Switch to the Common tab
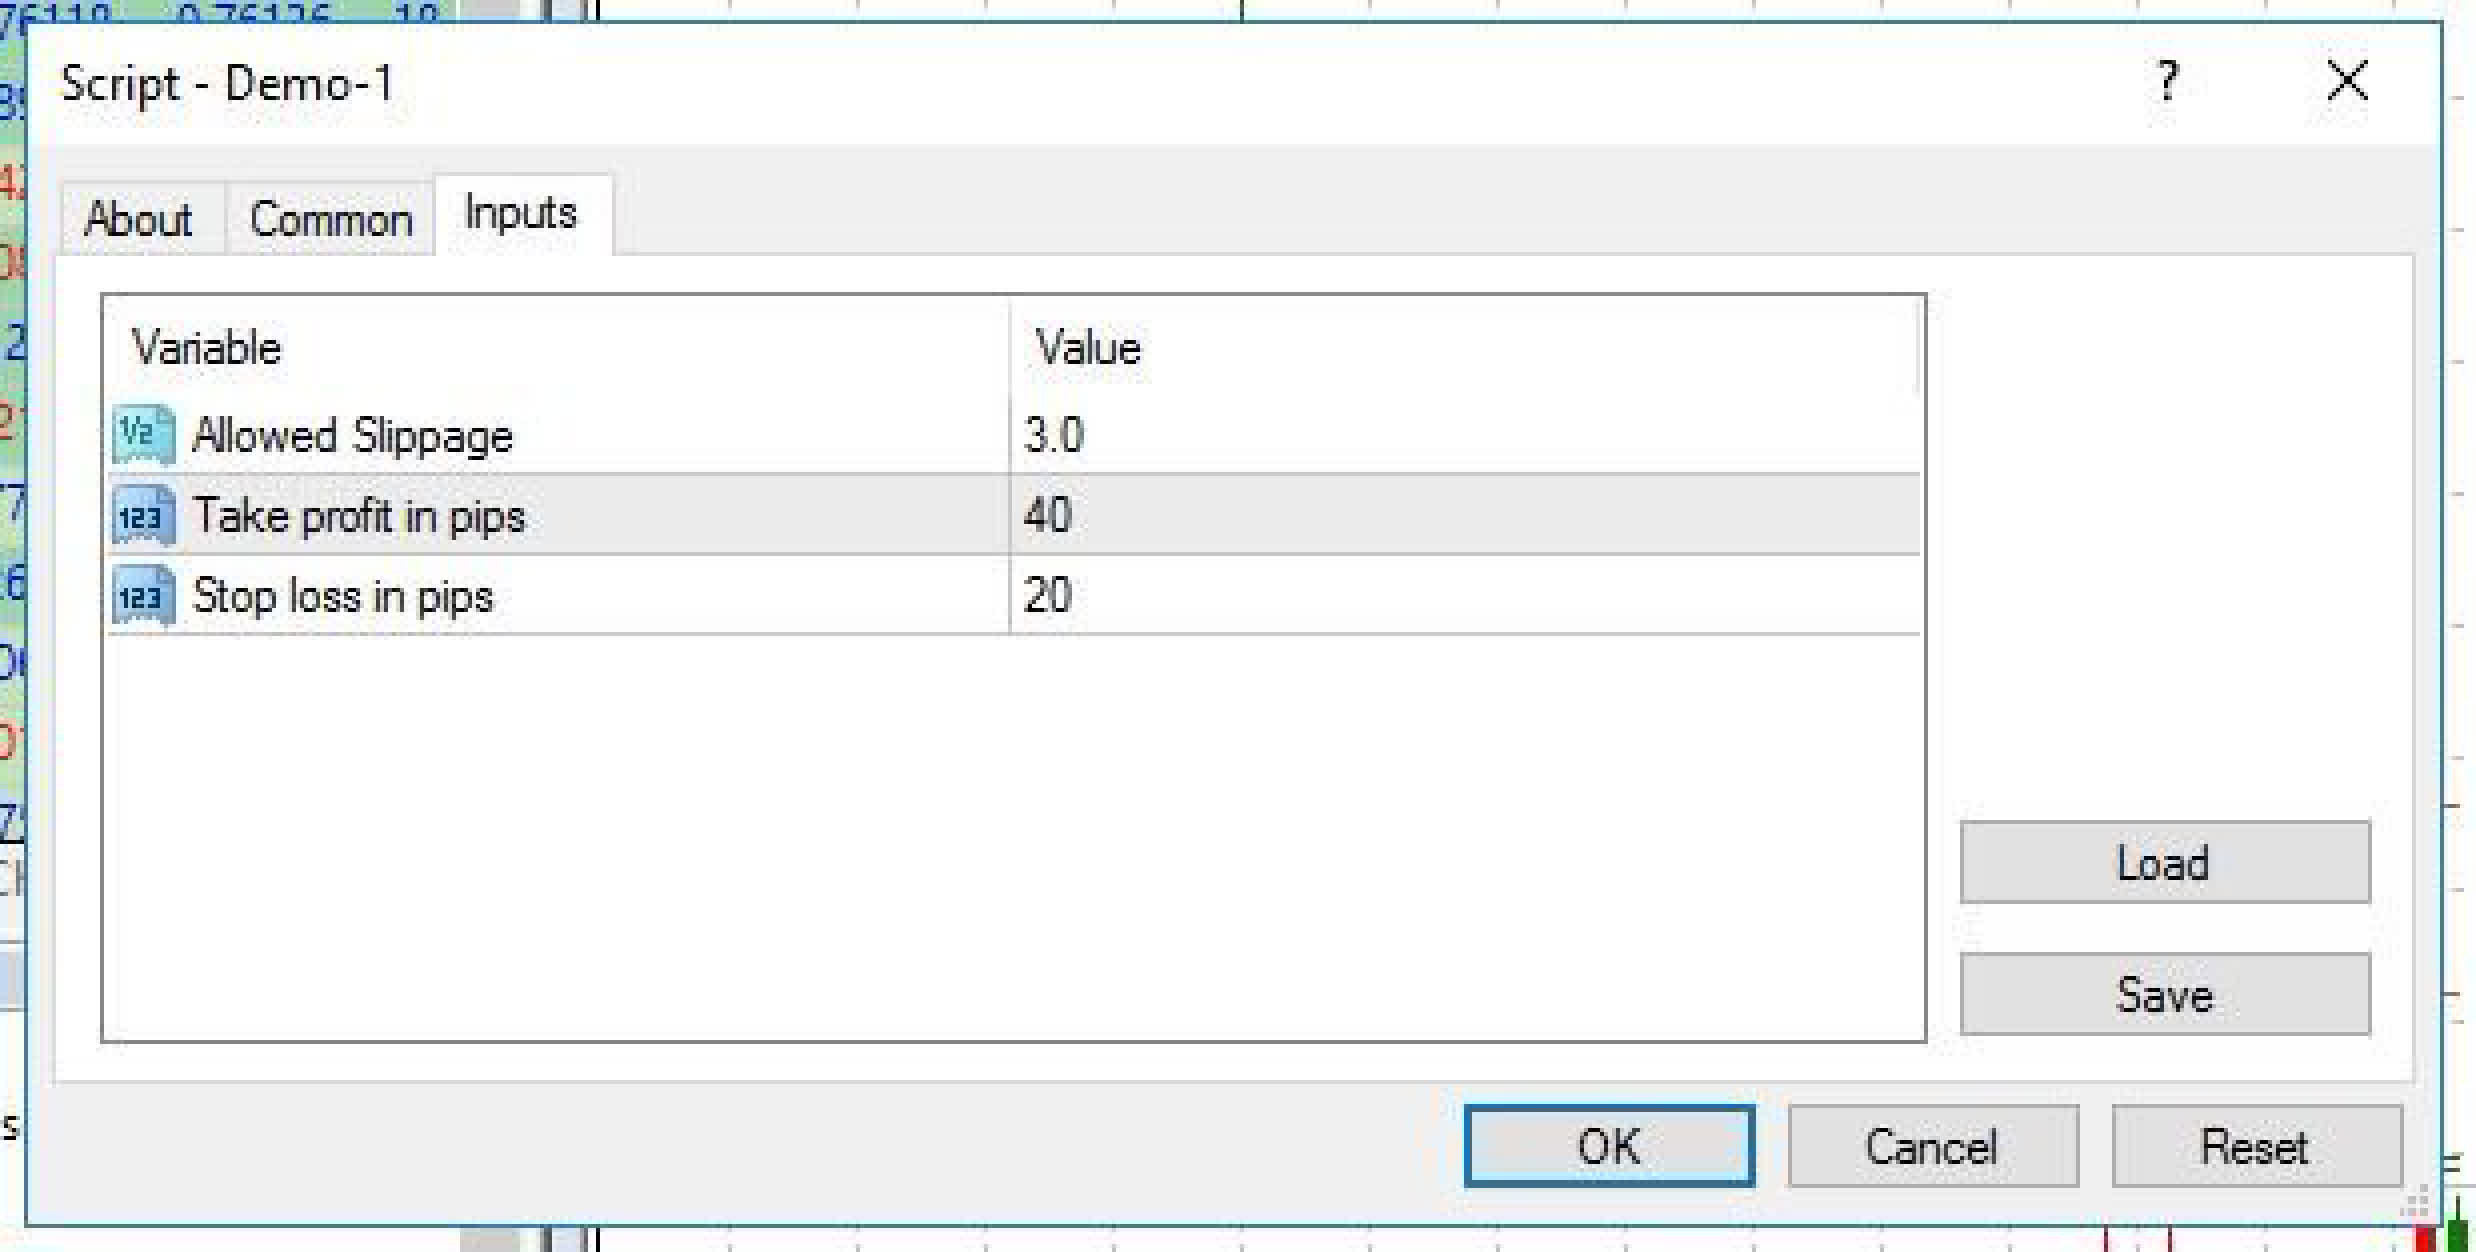 point(330,218)
